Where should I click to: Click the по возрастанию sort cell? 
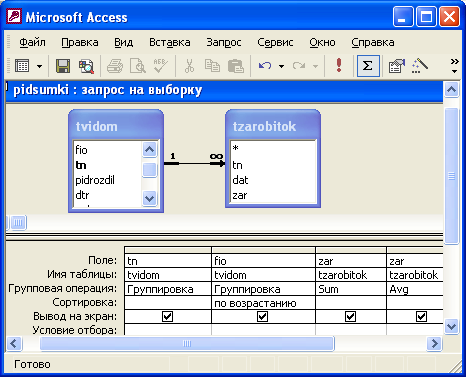click(263, 303)
